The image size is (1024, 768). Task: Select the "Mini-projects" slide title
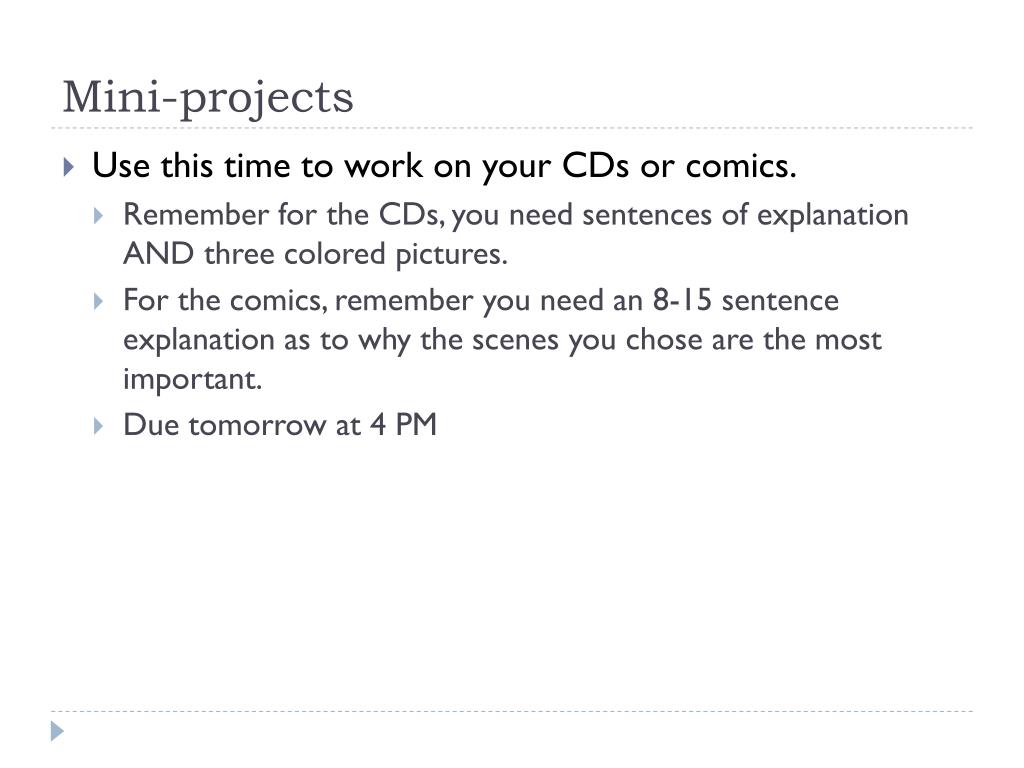pos(208,97)
